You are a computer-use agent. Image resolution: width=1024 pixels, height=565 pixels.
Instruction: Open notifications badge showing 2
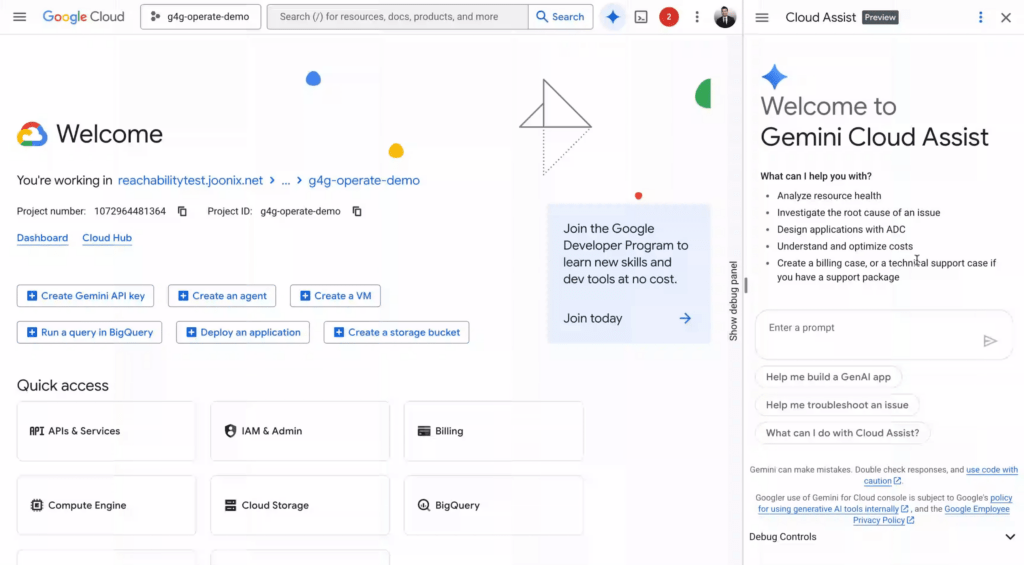coord(669,17)
